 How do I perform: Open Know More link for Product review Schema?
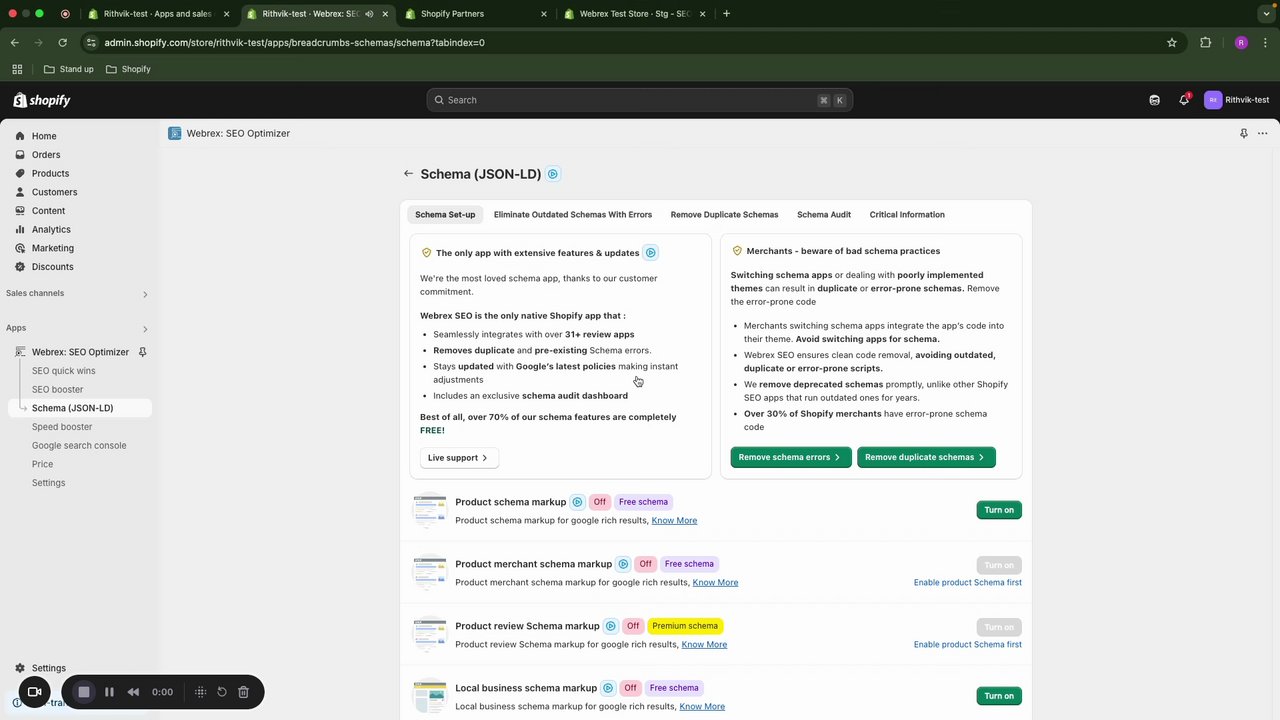click(704, 645)
